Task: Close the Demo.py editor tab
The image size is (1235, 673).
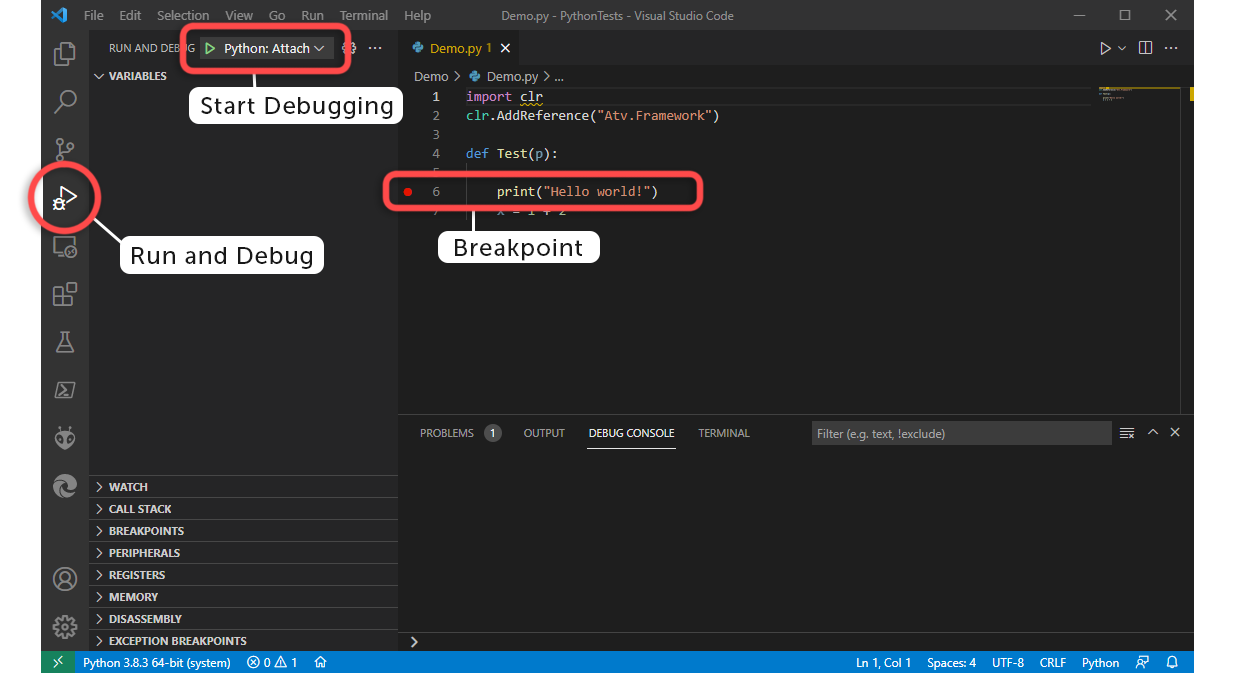Action: (505, 48)
